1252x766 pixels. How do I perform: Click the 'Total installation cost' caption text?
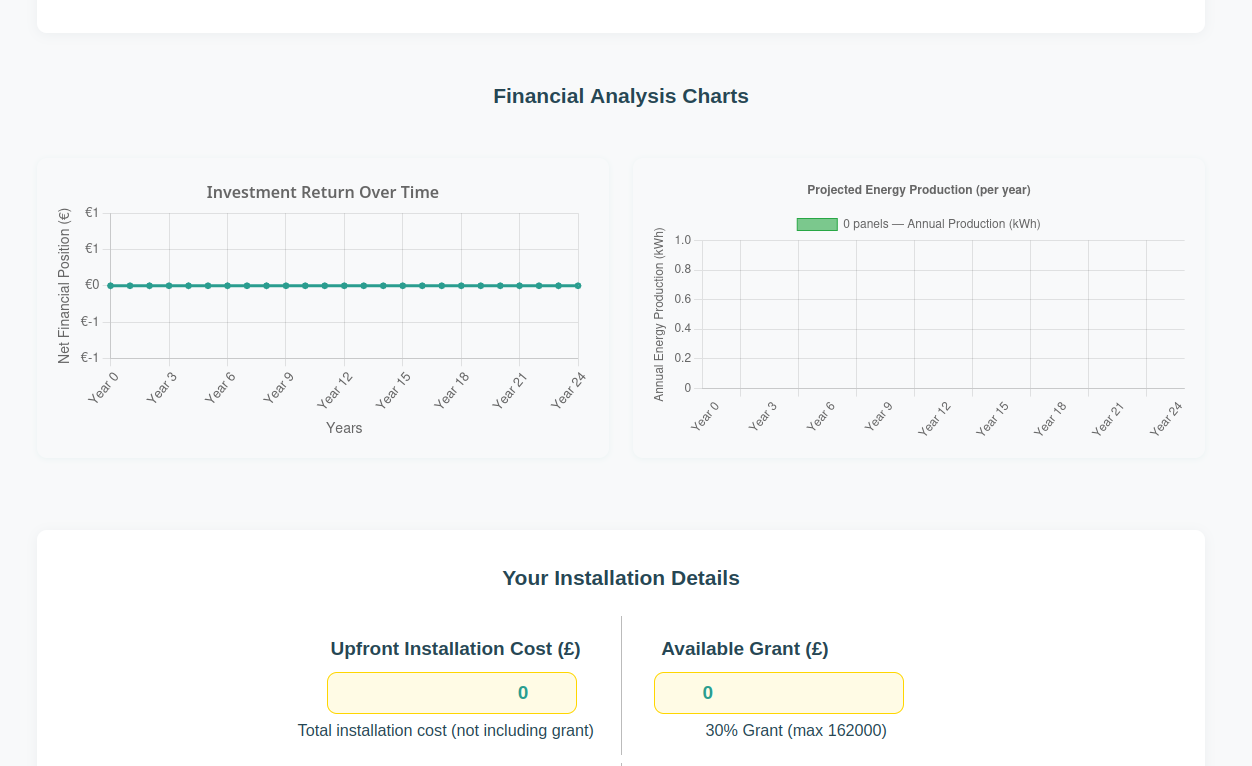pyautogui.click(x=445, y=730)
